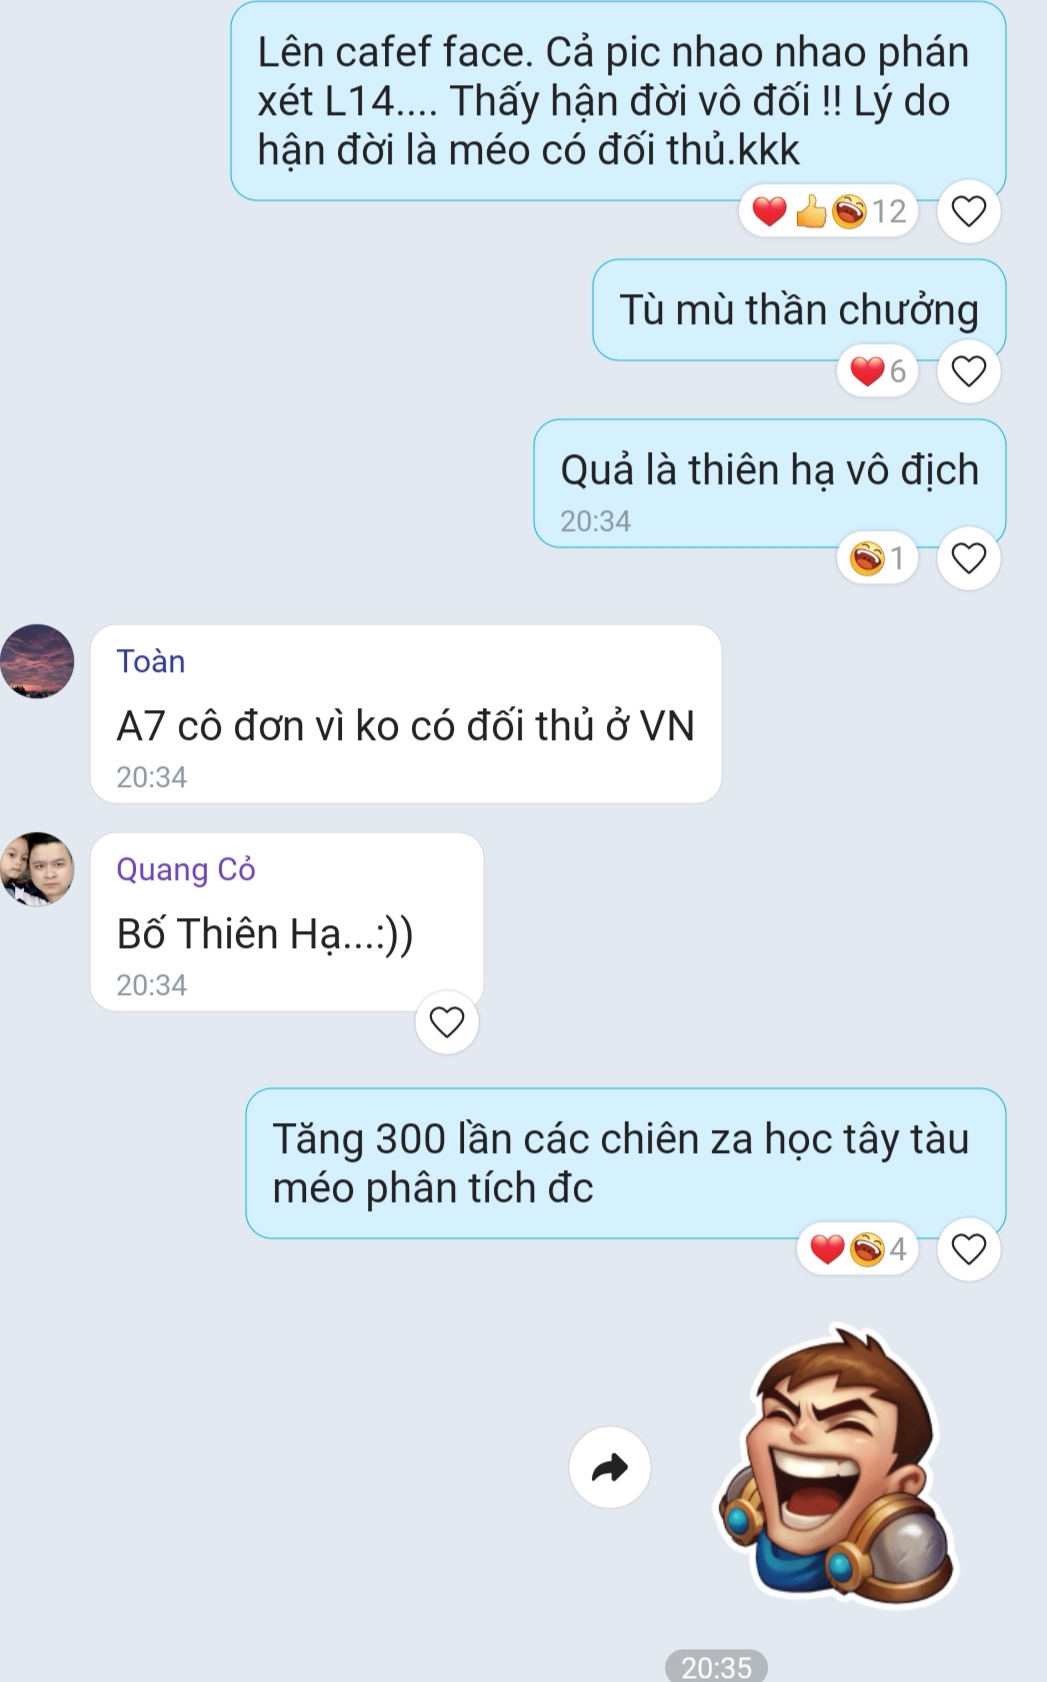Open Toàn's sunset profile avatar
Screen dimensions: 1047x1682
tap(37, 661)
